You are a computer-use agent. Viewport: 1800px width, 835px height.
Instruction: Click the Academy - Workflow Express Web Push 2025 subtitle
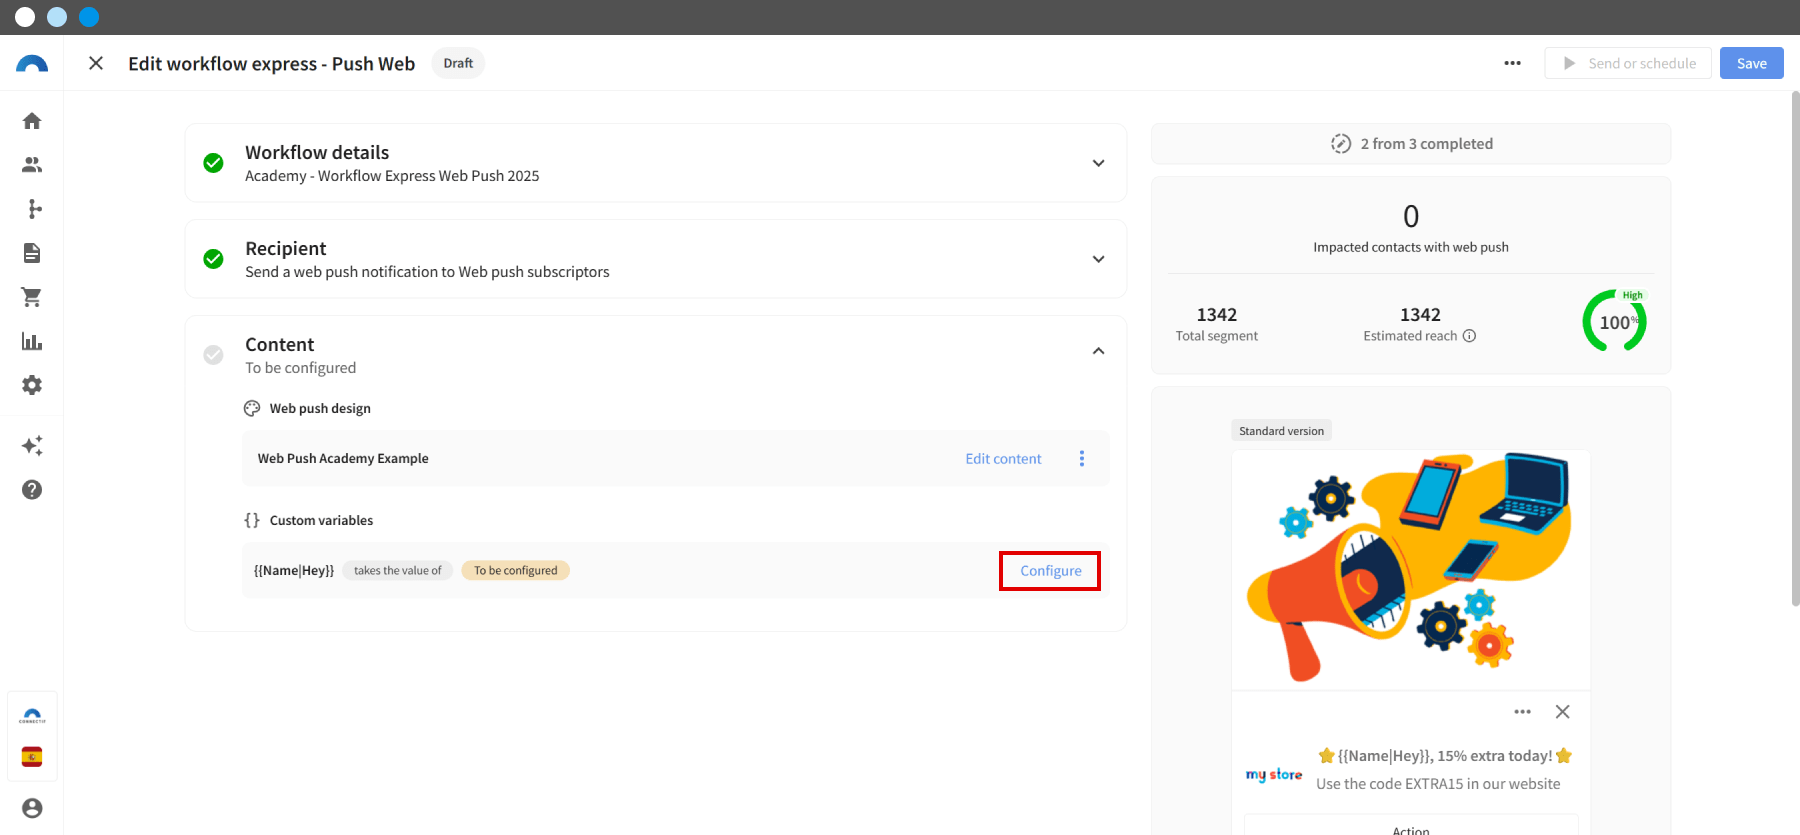point(392,176)
